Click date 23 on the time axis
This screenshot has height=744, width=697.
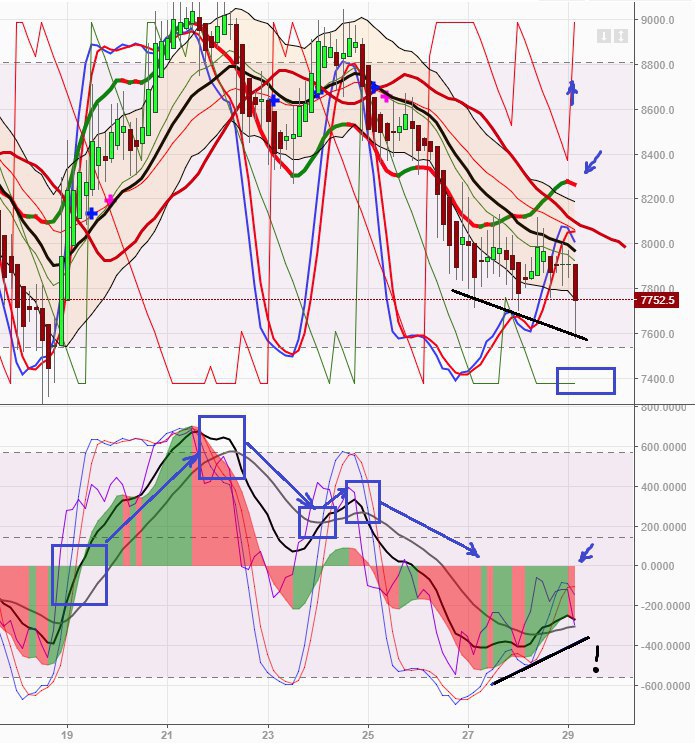268,735
